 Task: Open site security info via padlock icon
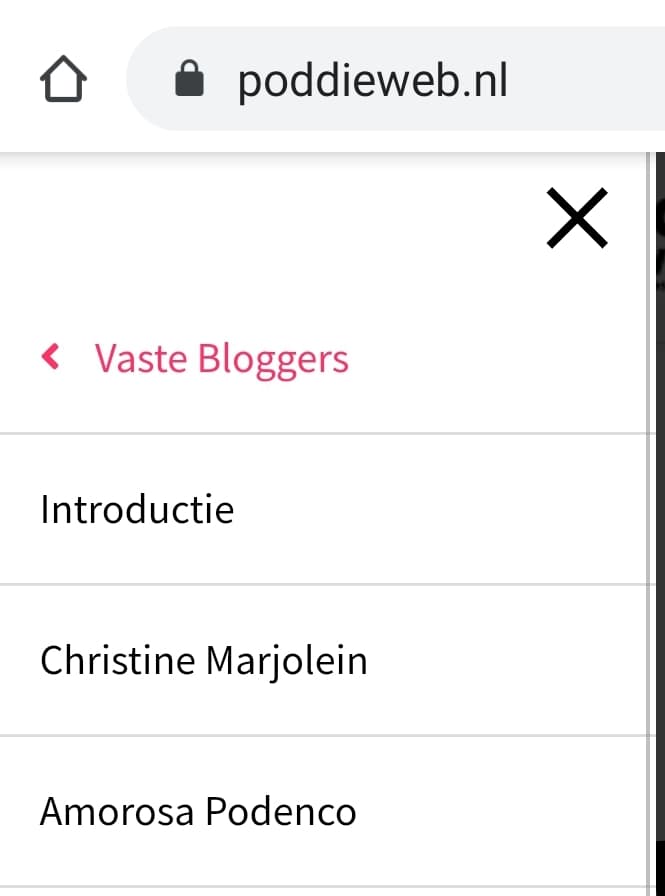[x=189, y=78]
